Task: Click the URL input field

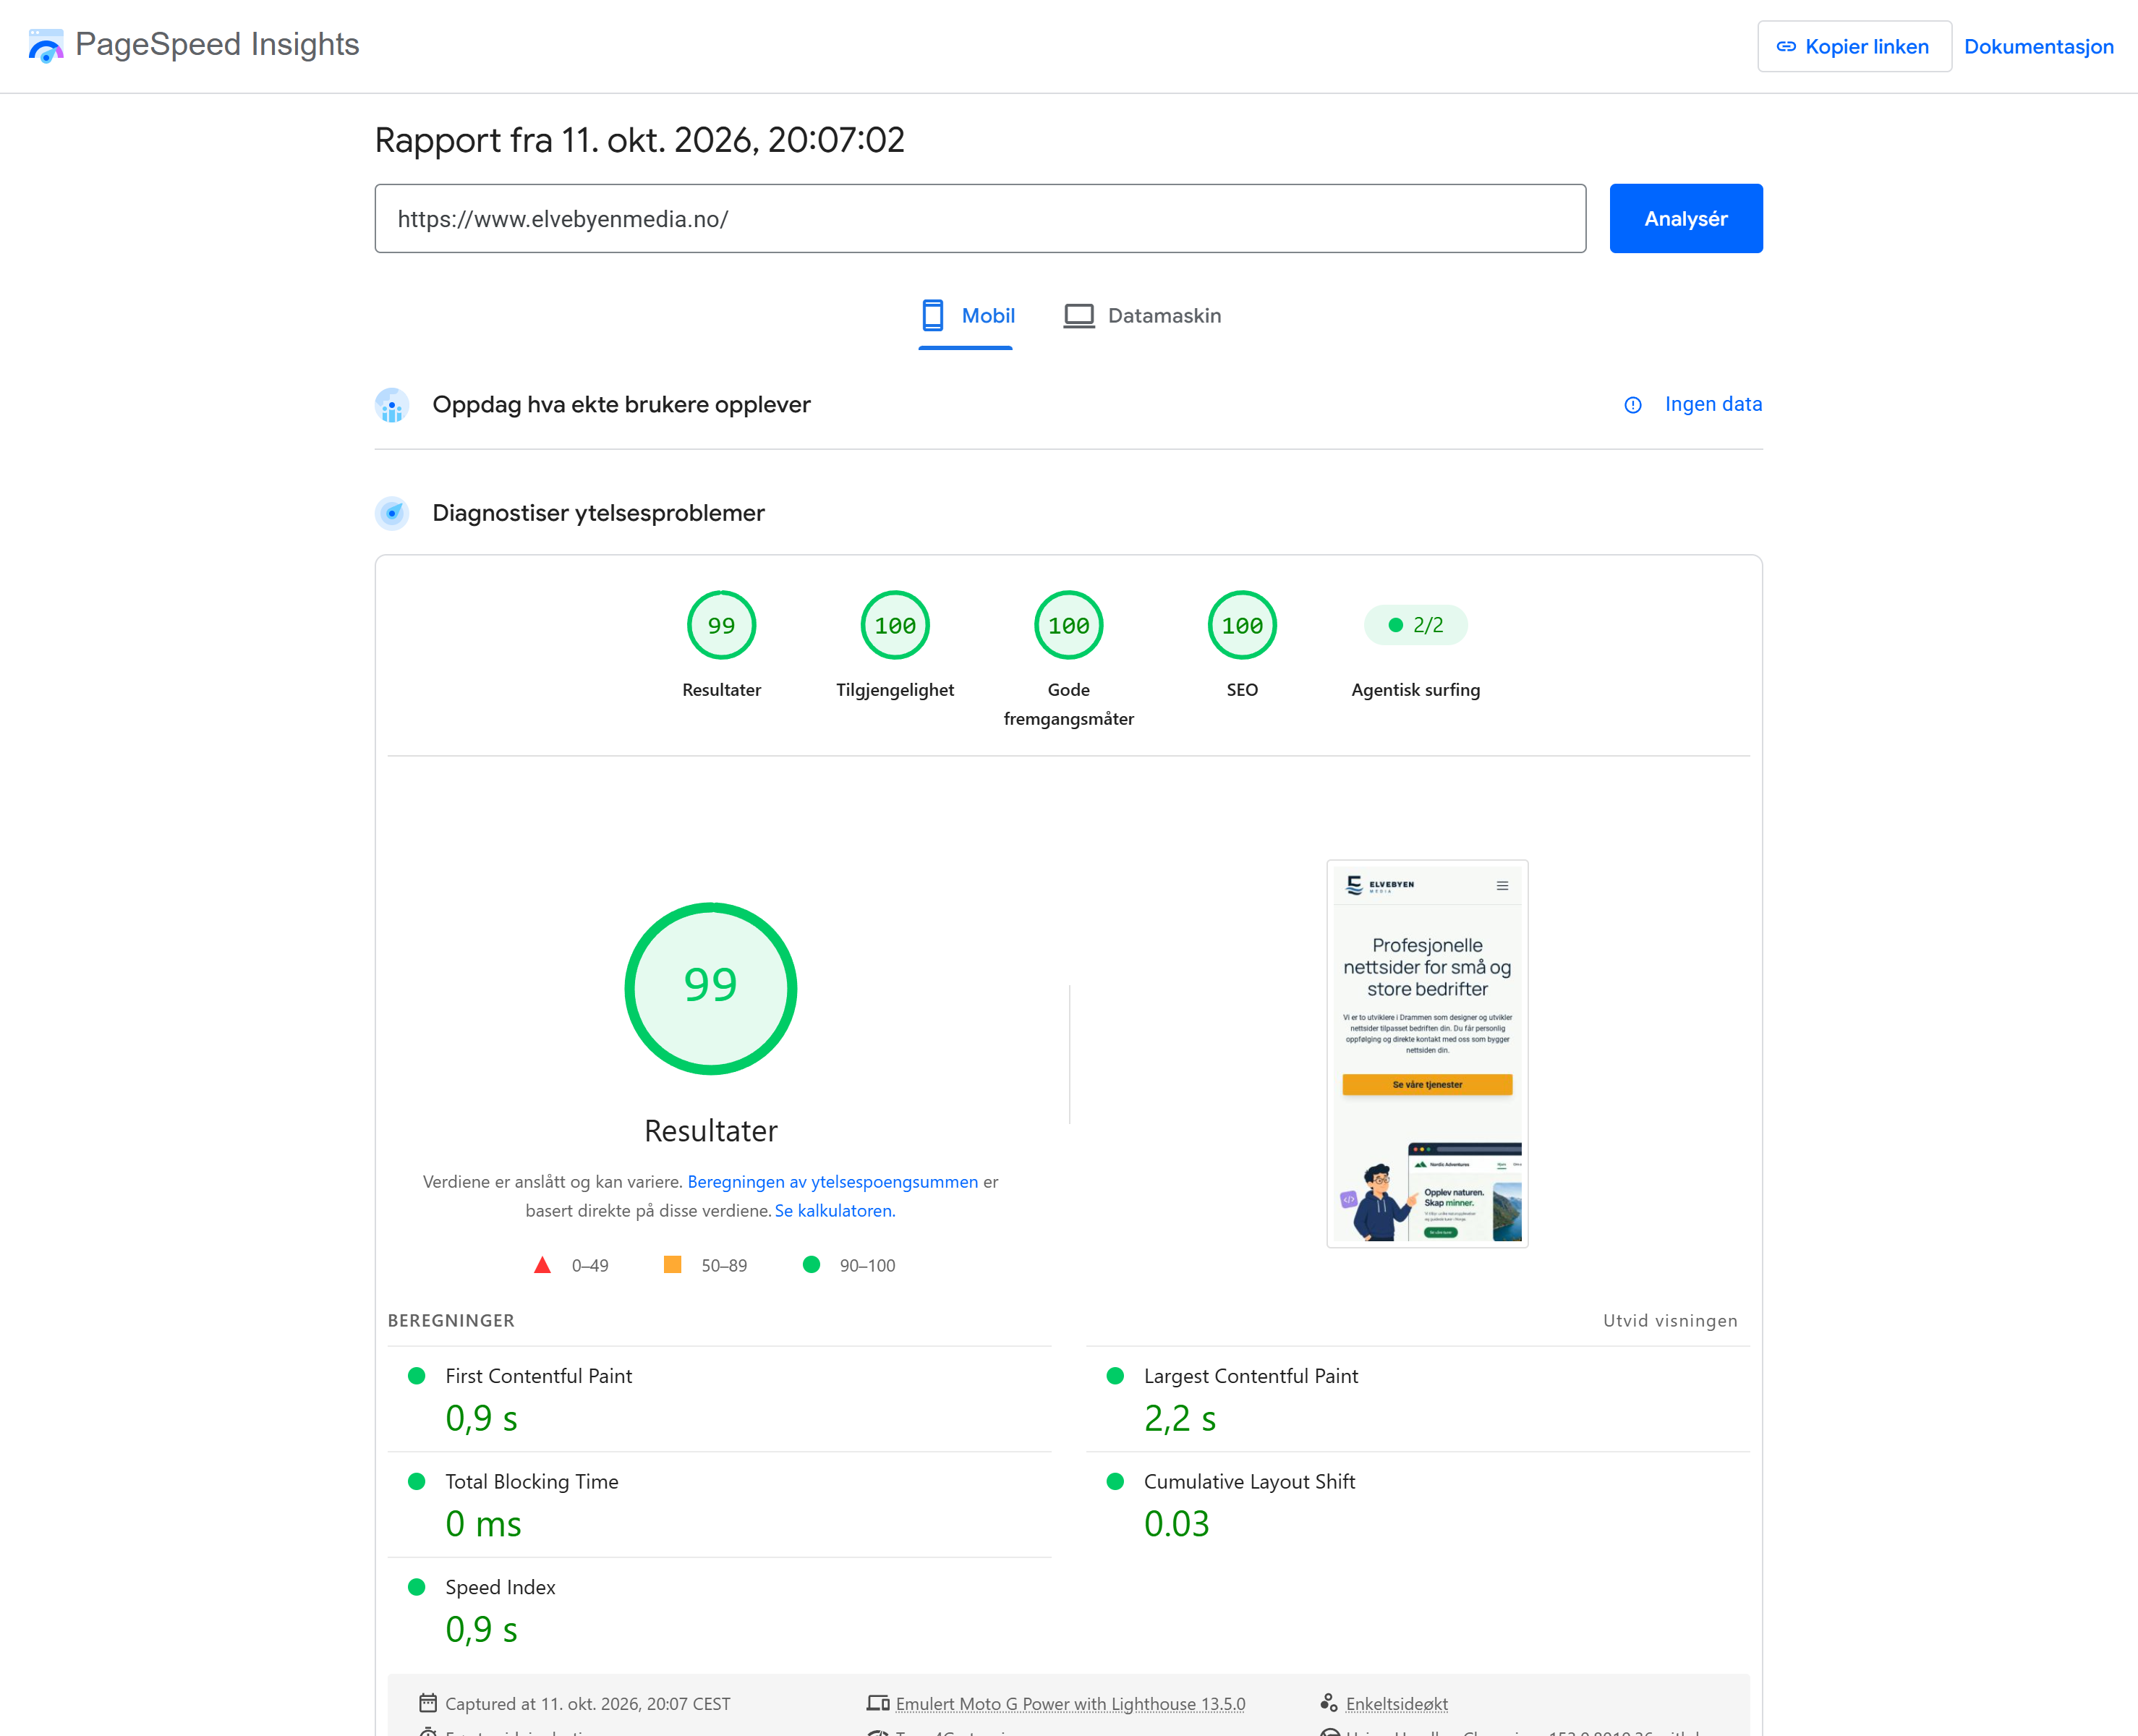Action: (980, 218)
